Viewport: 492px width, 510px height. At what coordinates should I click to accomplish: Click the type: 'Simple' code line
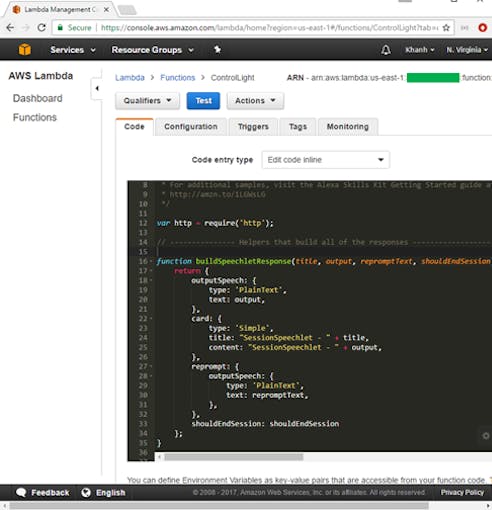point(241,328)
